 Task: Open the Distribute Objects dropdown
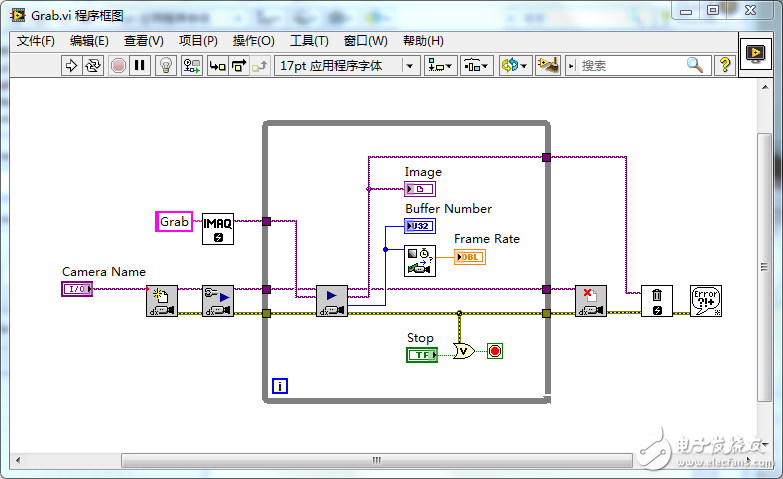pyautogui.click(x=476, y=65)
